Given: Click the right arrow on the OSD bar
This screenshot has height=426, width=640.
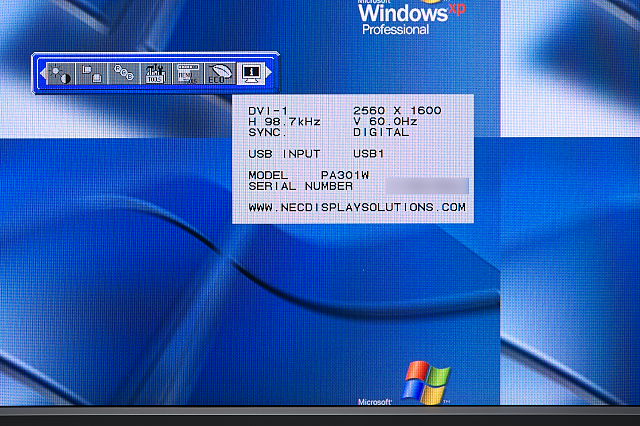Looking at the screenshot, I should 269,74.
